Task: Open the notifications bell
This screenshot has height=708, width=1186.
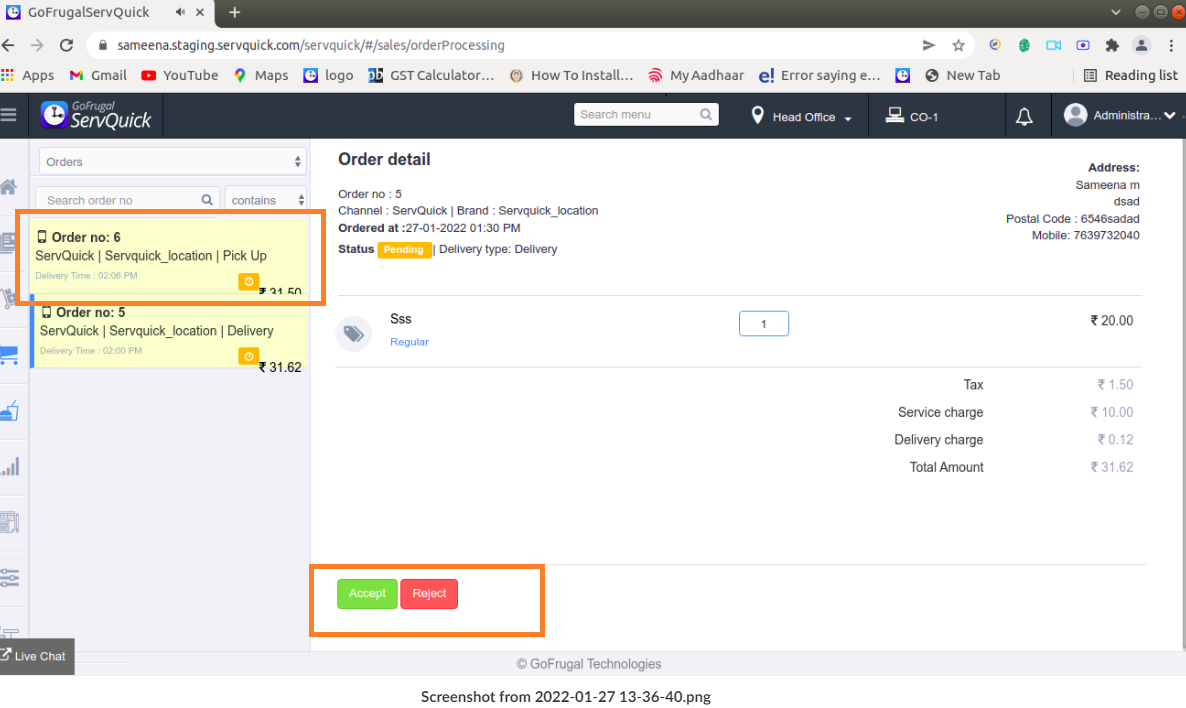Action: pyautogui.click(x=1024, y=116)
